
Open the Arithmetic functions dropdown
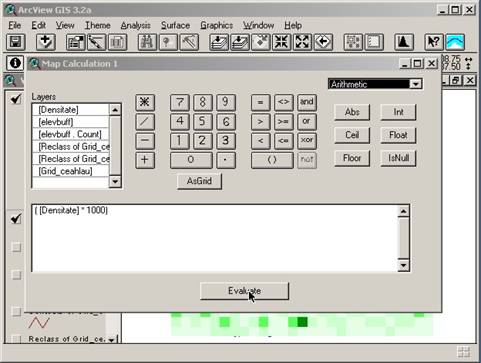click(416, 84)
